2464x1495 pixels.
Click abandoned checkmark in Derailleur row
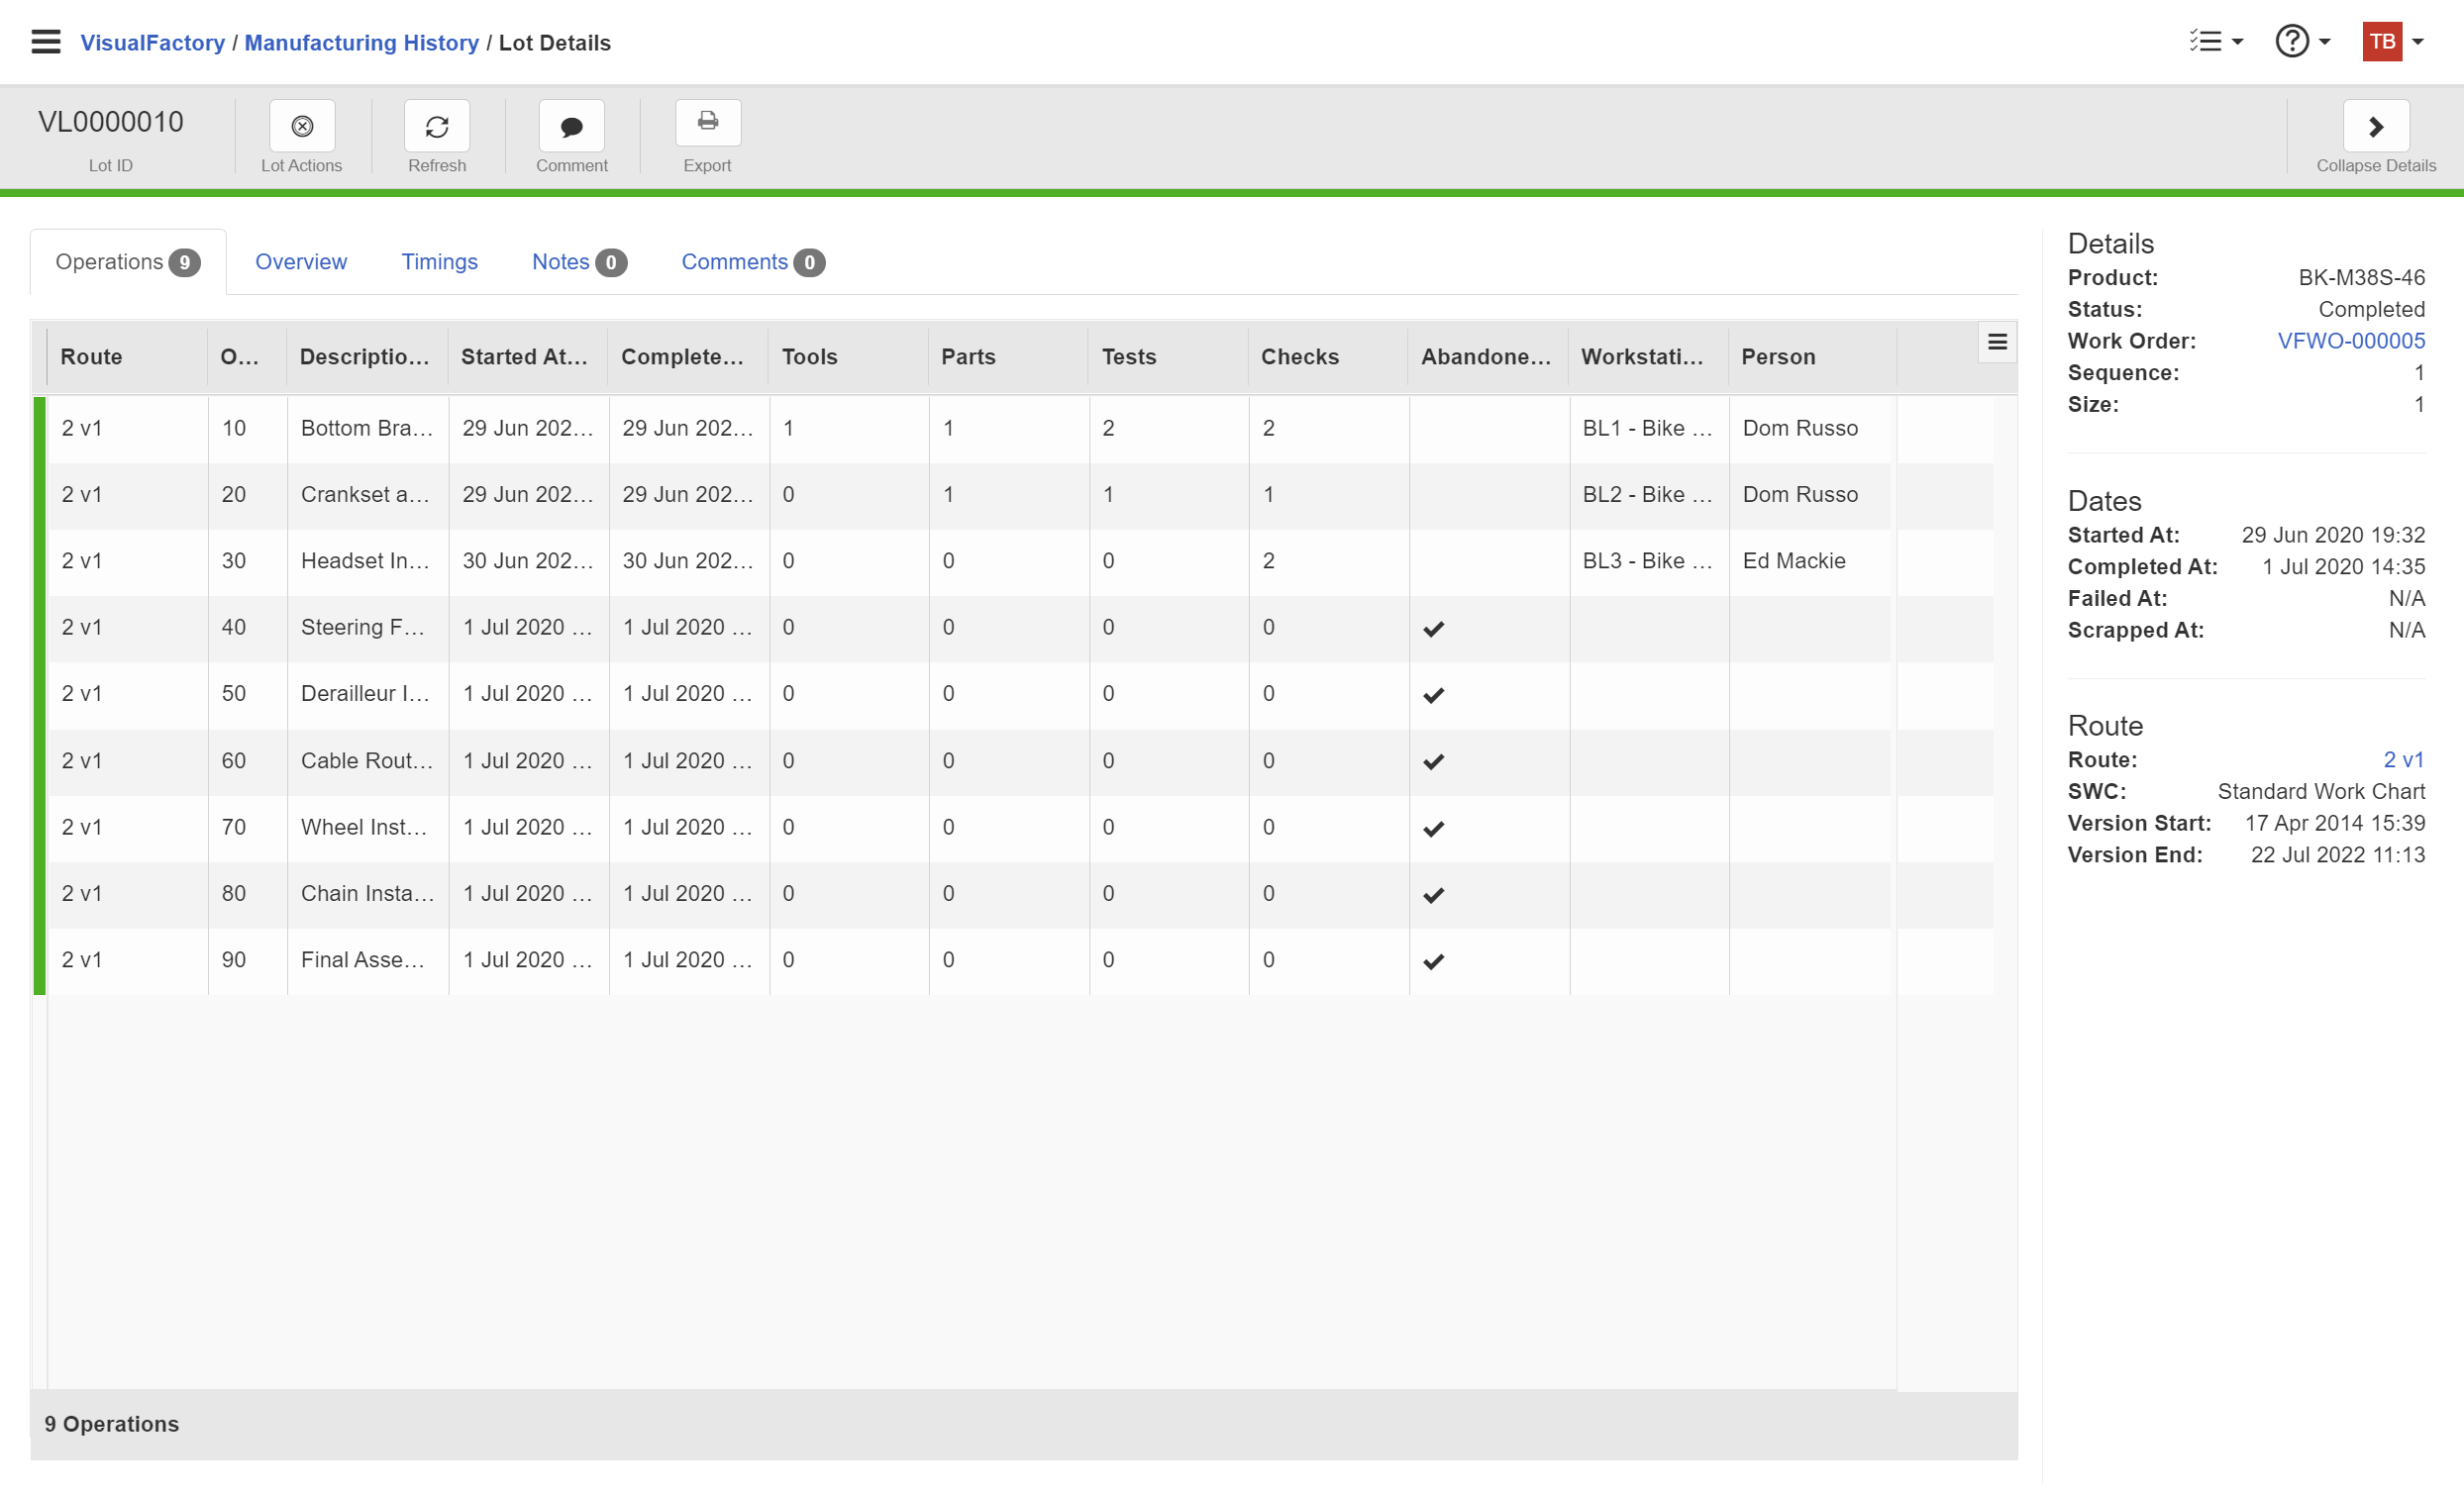tap(1433, 695)
